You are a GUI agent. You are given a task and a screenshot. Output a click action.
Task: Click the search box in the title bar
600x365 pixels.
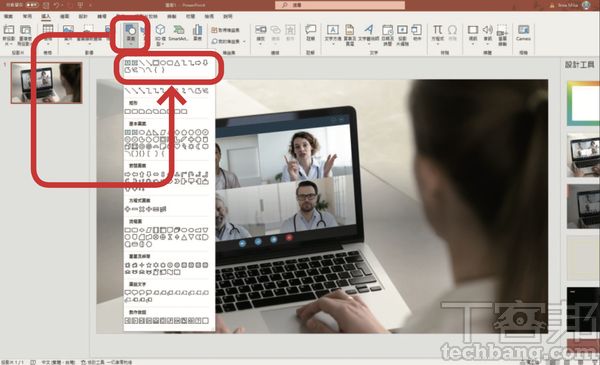(340, 5)
